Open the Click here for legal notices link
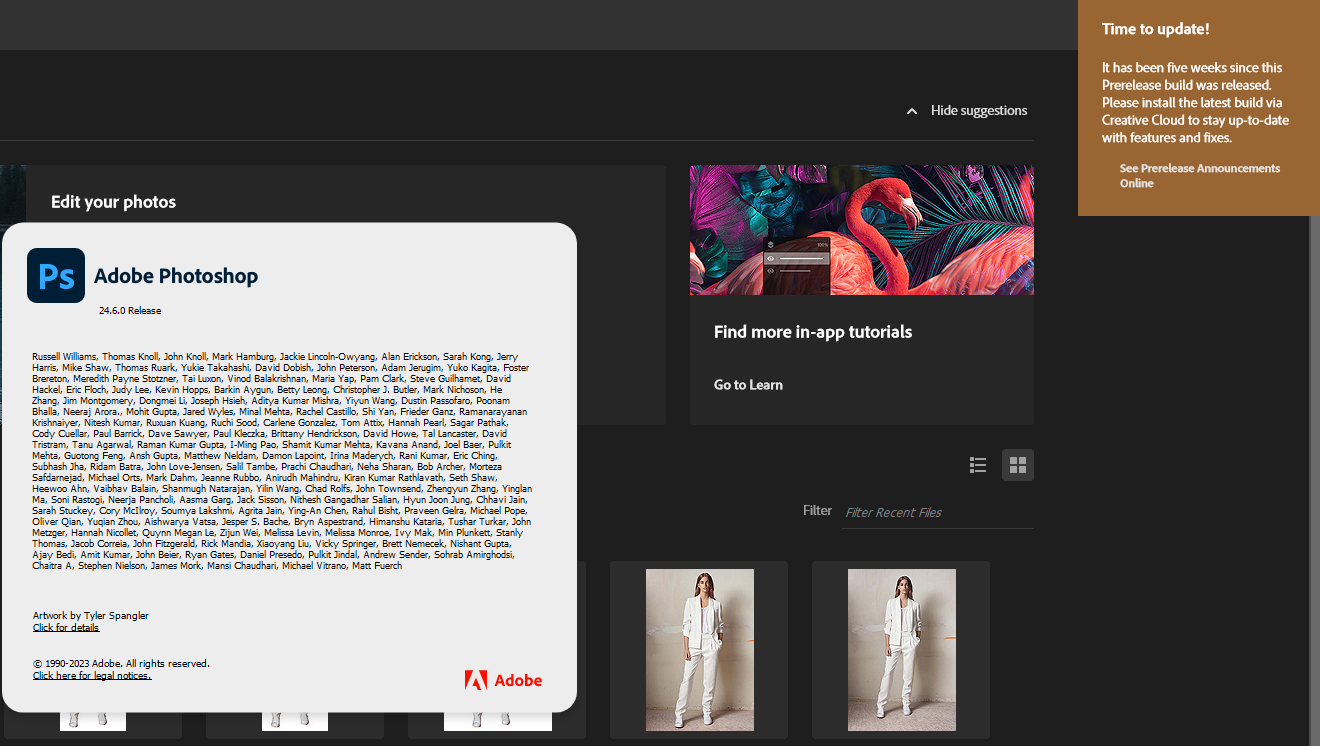This screenshot has height=746, width=1320. pos(92,676)
